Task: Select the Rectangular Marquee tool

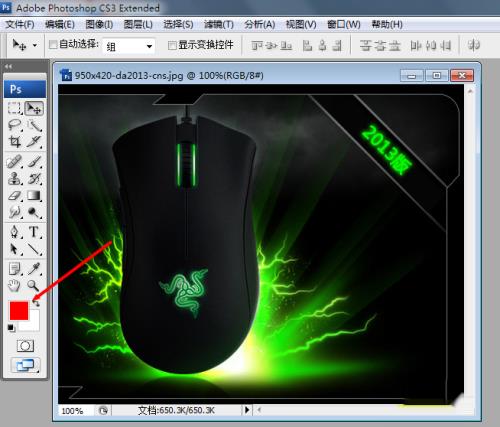Action: click(14, 108)
